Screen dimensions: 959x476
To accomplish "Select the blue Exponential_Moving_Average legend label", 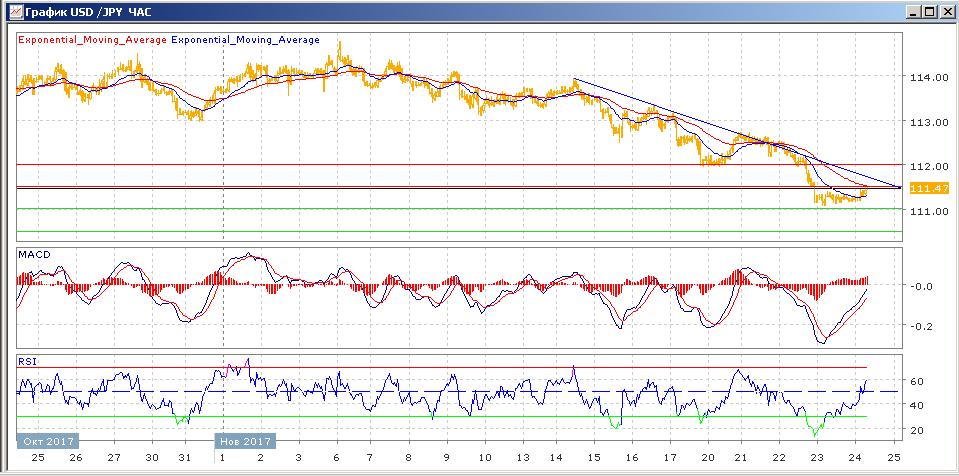I will point(246,40).
